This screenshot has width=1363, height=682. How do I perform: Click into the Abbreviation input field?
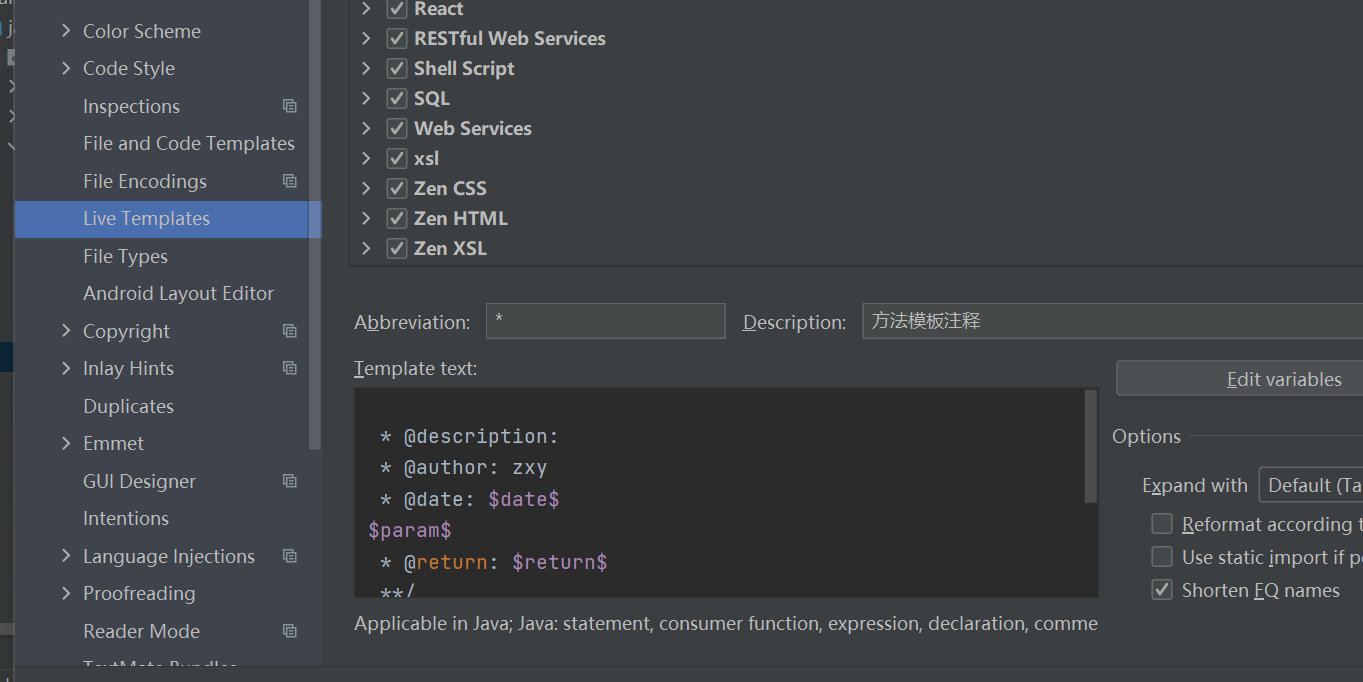(605, 321)
